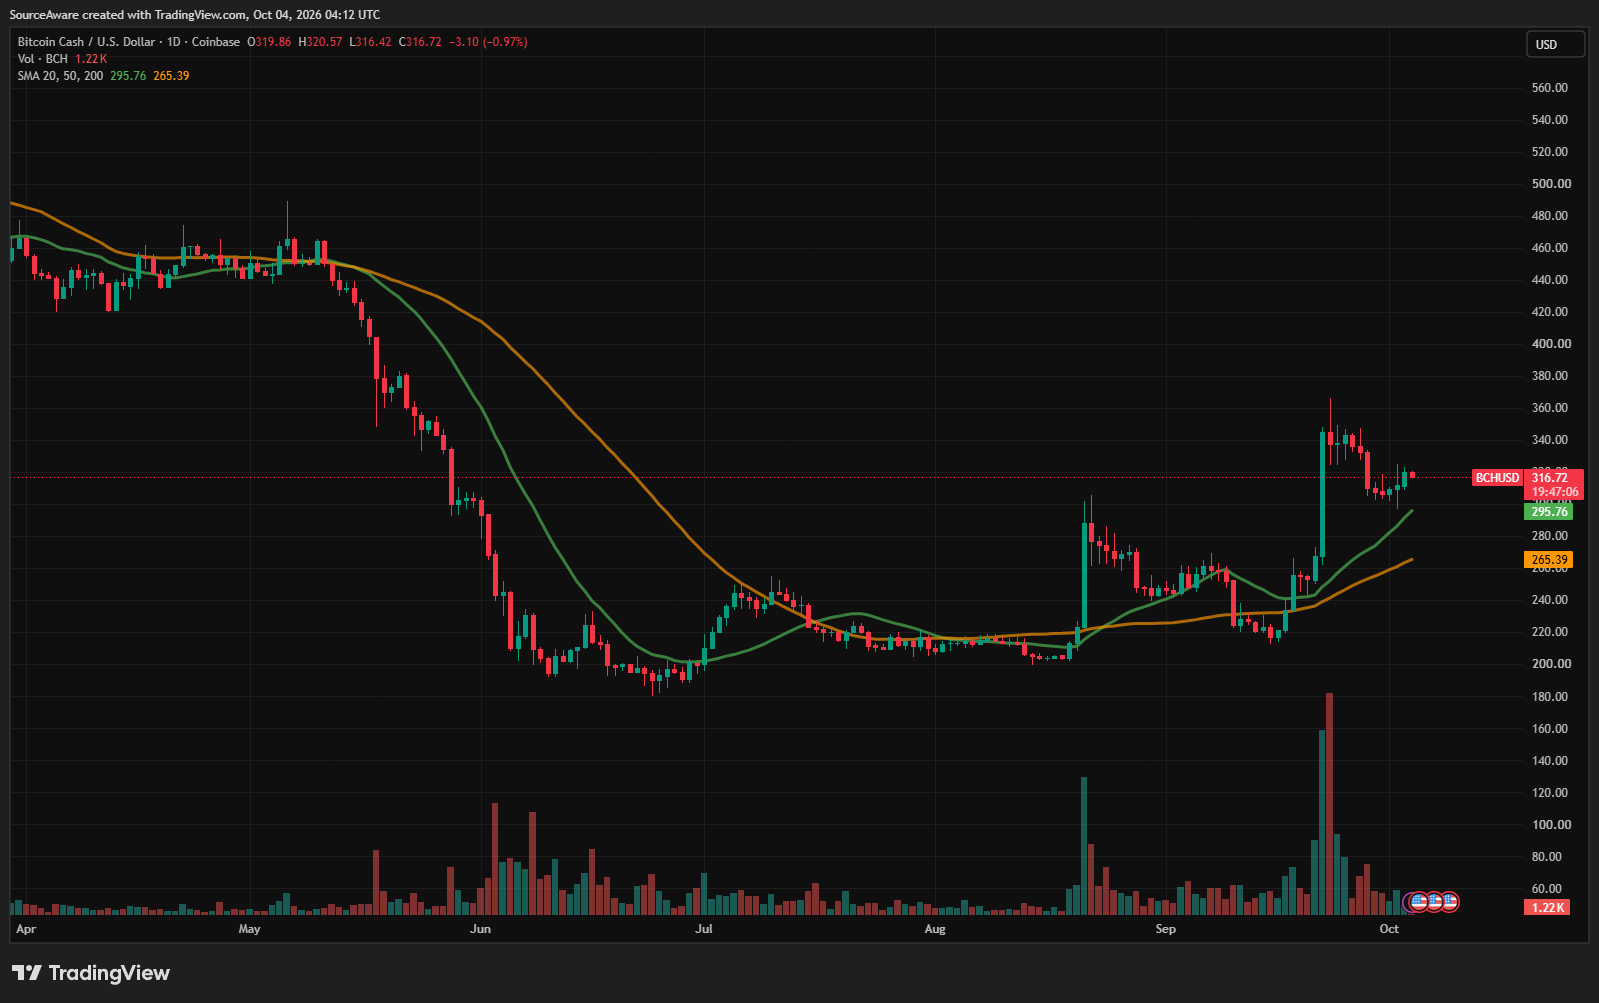Click the red 1.22K volume axis label
This screenshot has width=1599, height=1003.
[1547, 907]
